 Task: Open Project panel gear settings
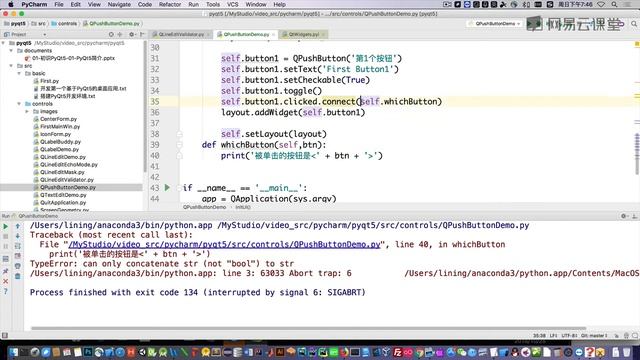(131, 34)
